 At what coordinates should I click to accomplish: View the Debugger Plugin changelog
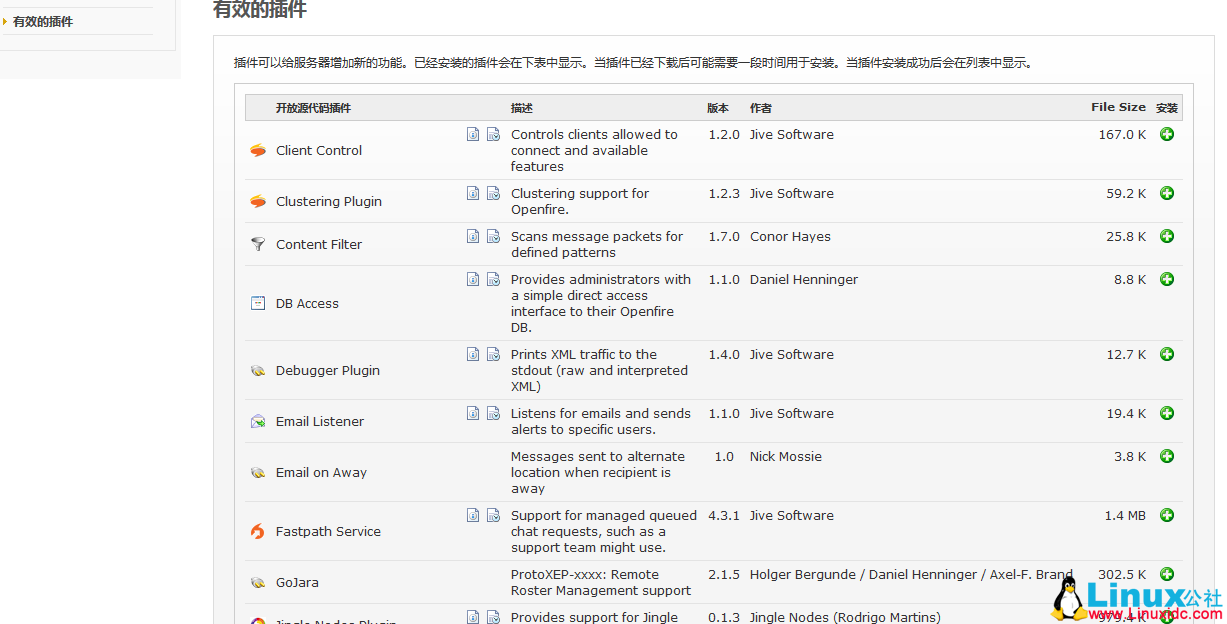493,353
